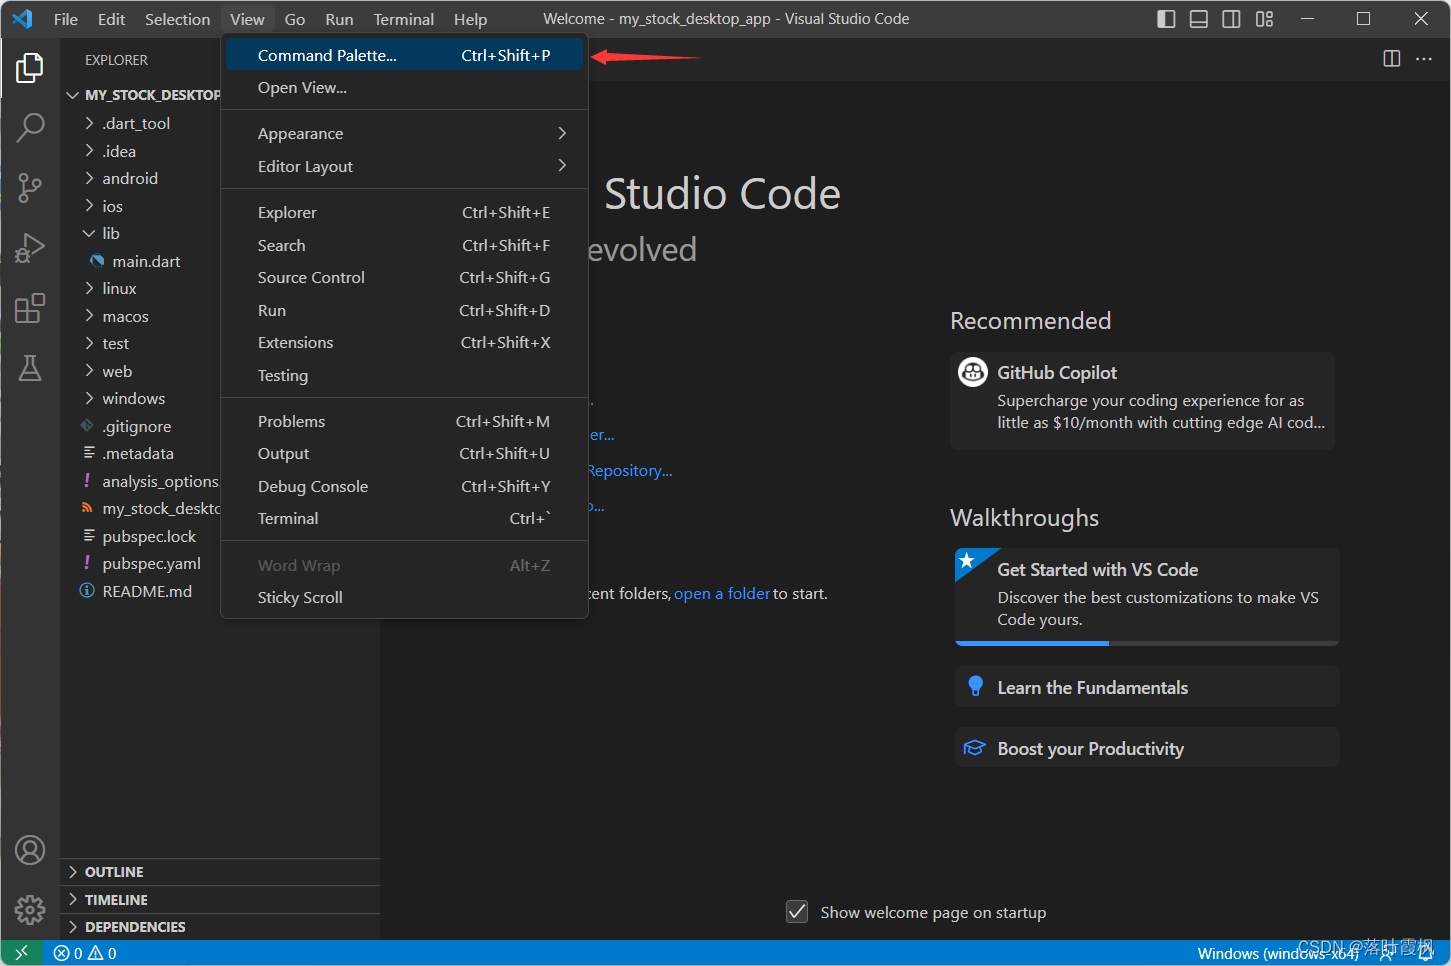1451x966 pixels.
Task: Expand the web folder
Action: (117, 371)
